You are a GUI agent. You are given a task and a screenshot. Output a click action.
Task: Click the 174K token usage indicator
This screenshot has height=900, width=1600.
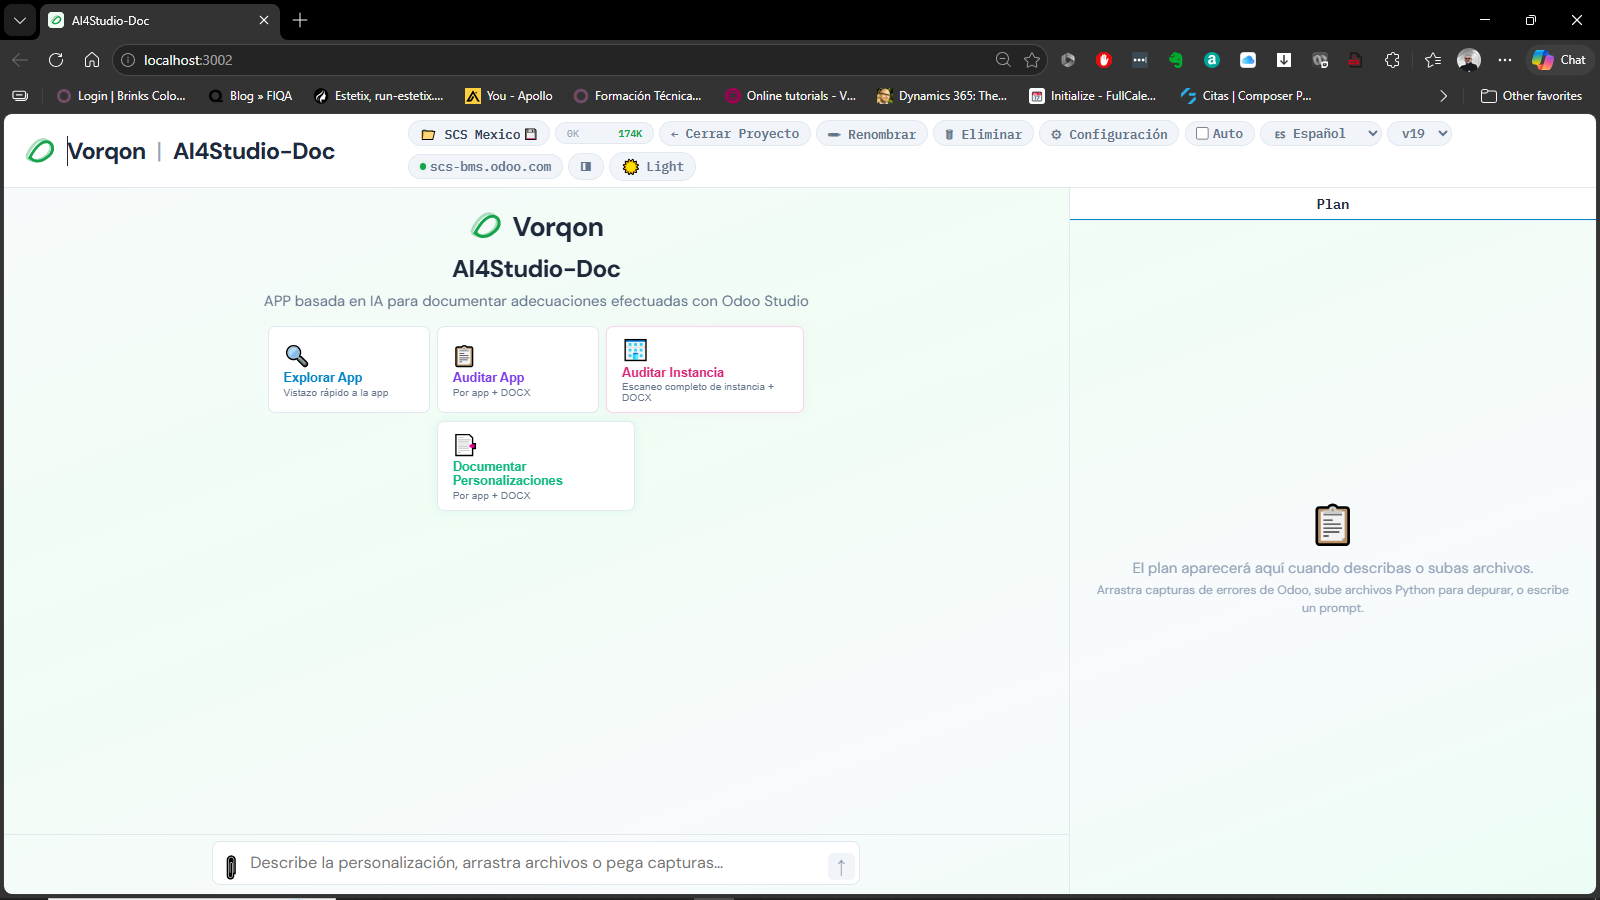click(x=630, y=134)
